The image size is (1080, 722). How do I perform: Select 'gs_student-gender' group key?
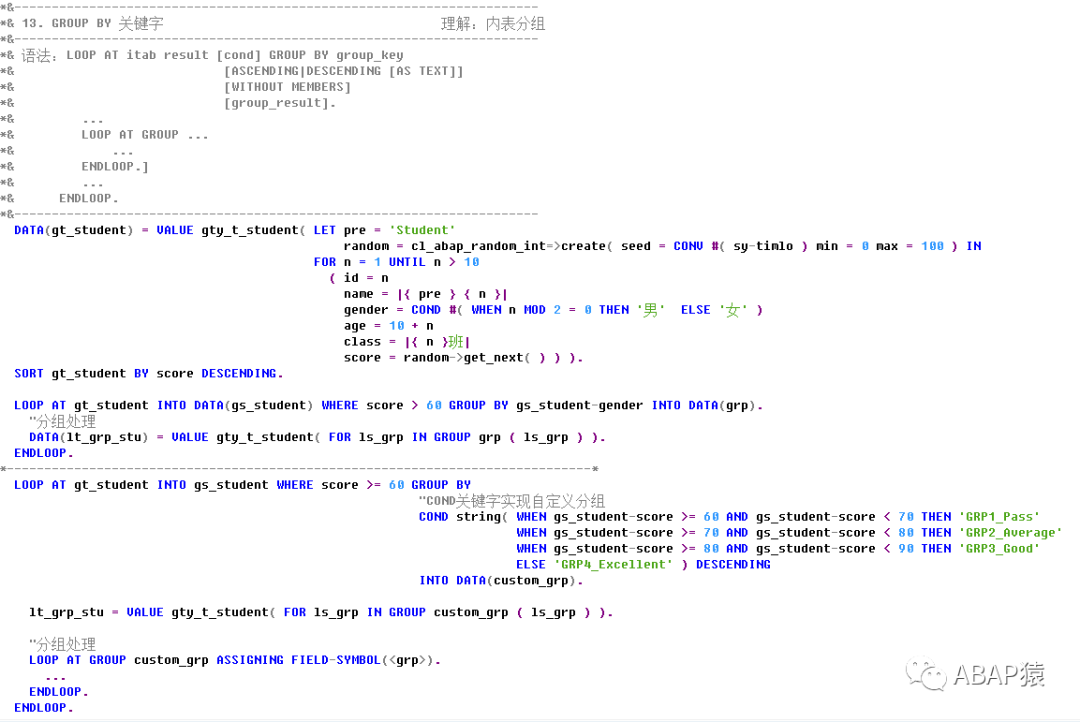coord(579,405)
